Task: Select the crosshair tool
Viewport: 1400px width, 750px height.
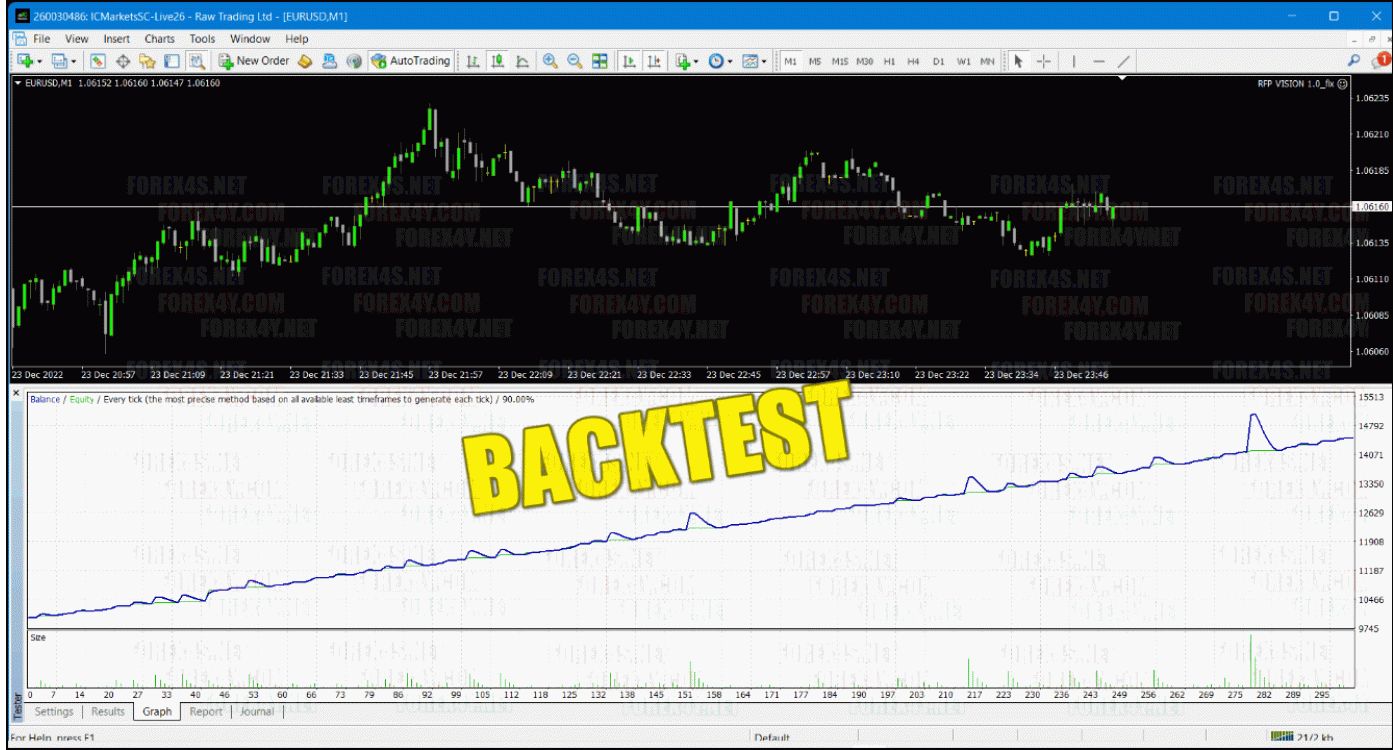Action: coord(1043,61)
